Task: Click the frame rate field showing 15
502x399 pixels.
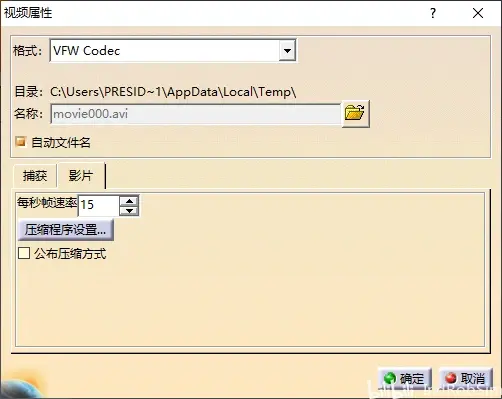Action: (x=99, y=205)
